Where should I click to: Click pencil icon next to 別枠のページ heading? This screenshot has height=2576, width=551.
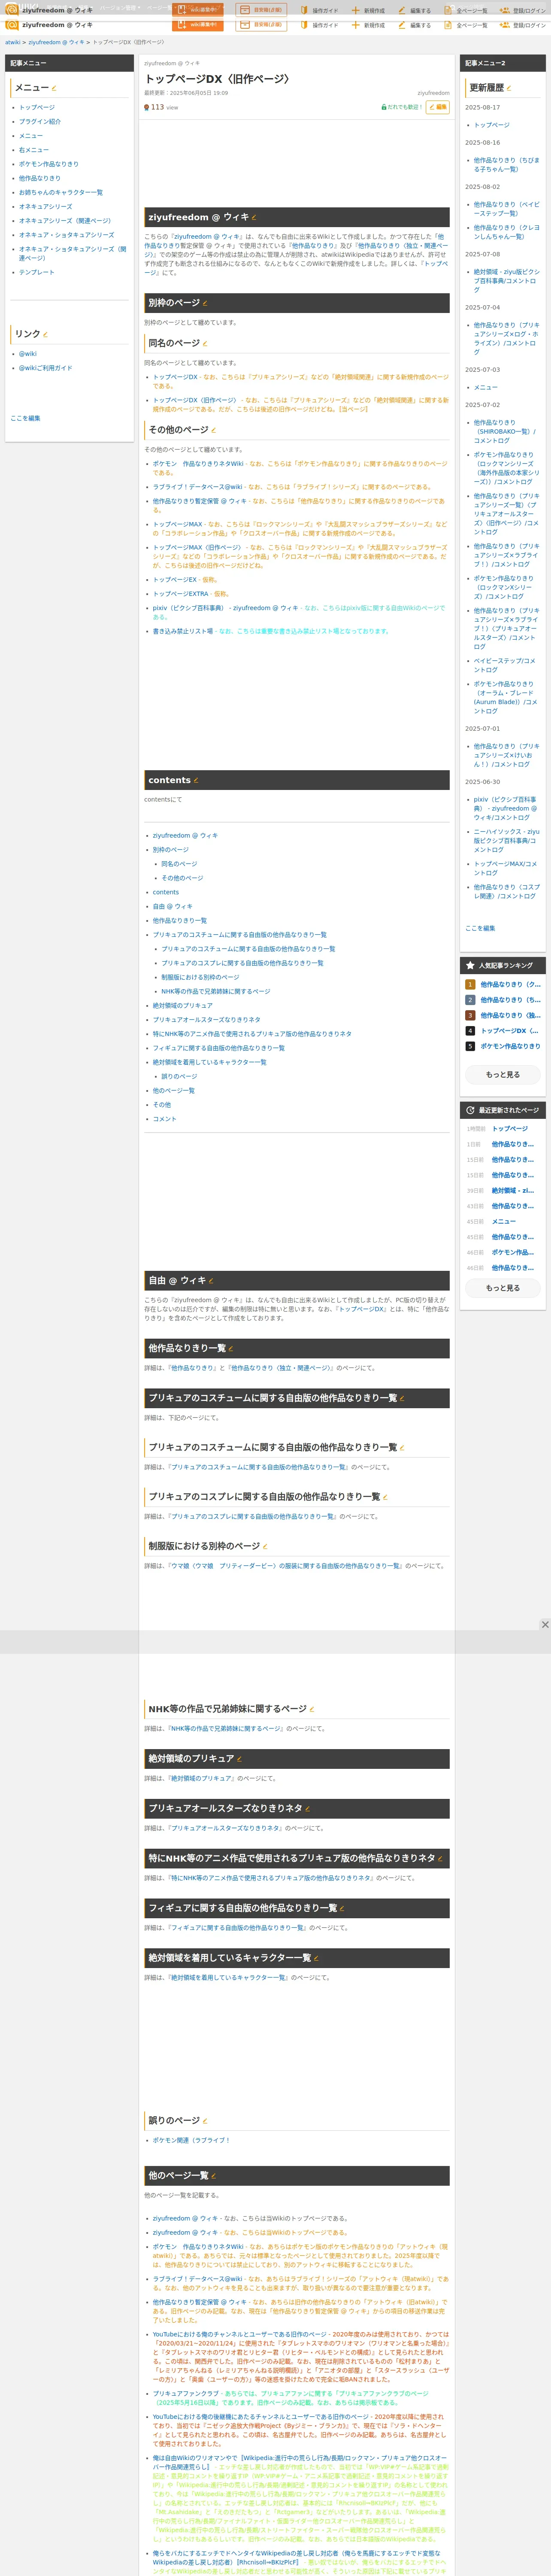click(205, 303)
